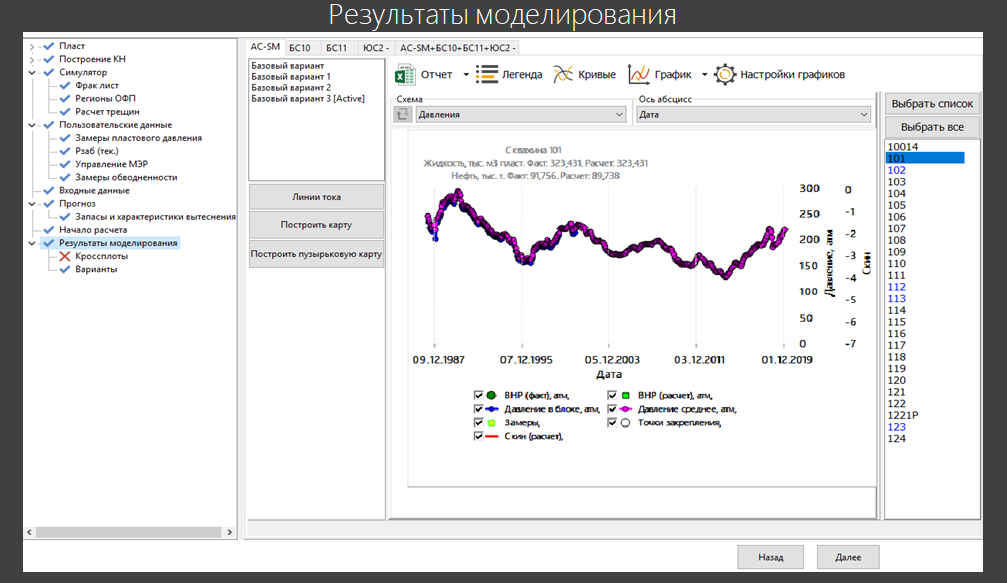The height and width of the screenshot is (583, 1007).
Task: Toggle Точки закрепления legend checkbox
Action: (611, 422)
